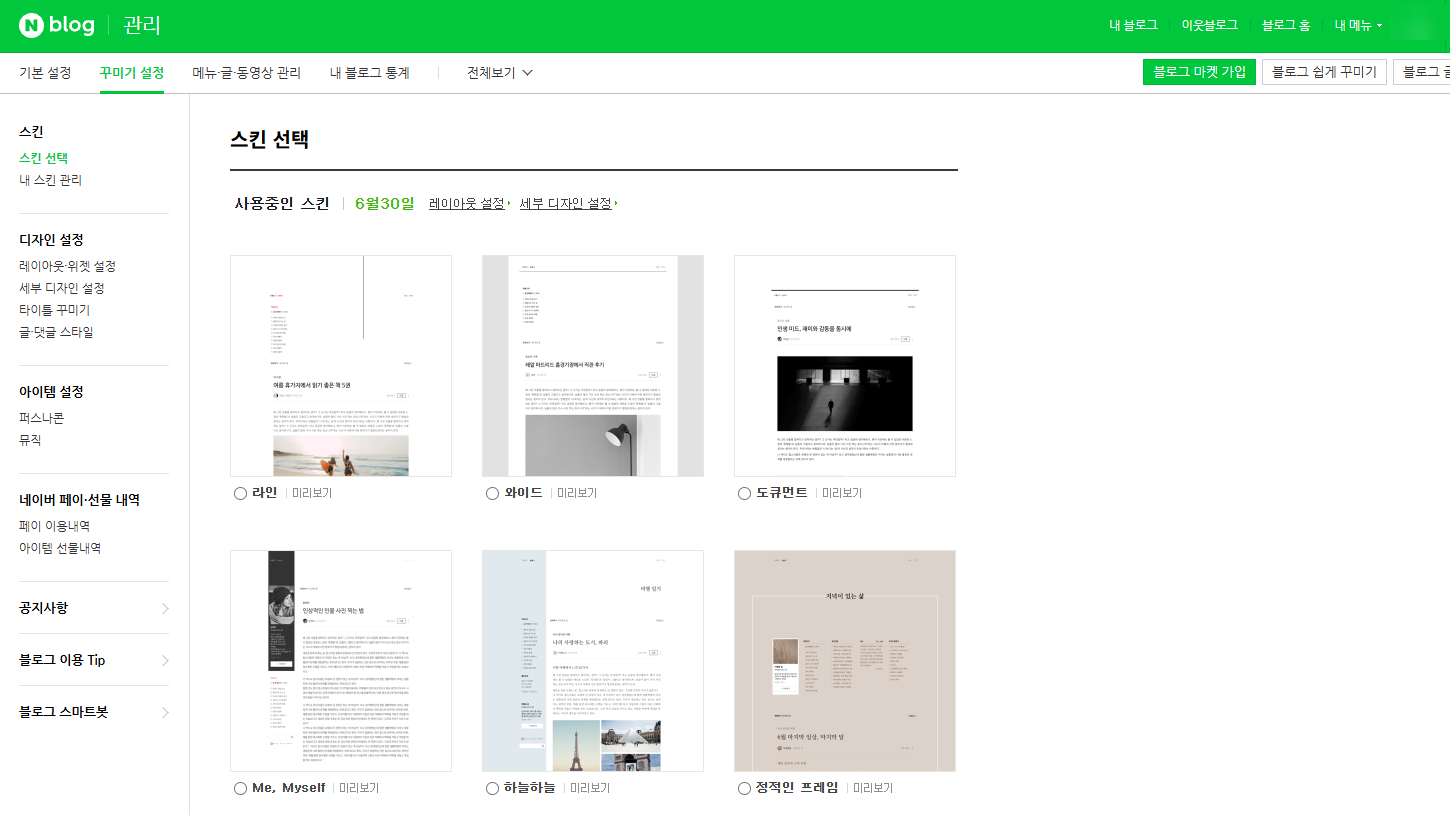Image resolution: width=1450 pixels, height=815 pixels.
Task: Switch to the 꾸미기 설정 tab
Action: click(x=132, y=73)
